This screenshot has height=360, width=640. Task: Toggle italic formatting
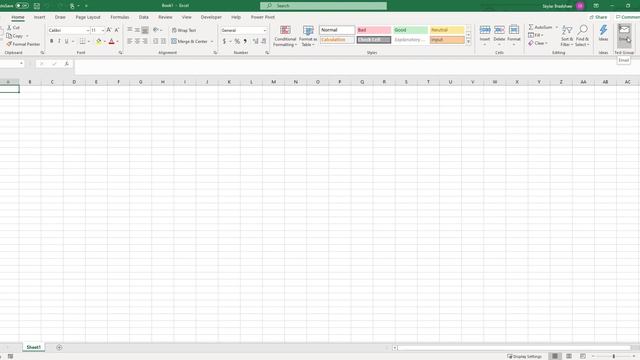click(x=59, y=41)
